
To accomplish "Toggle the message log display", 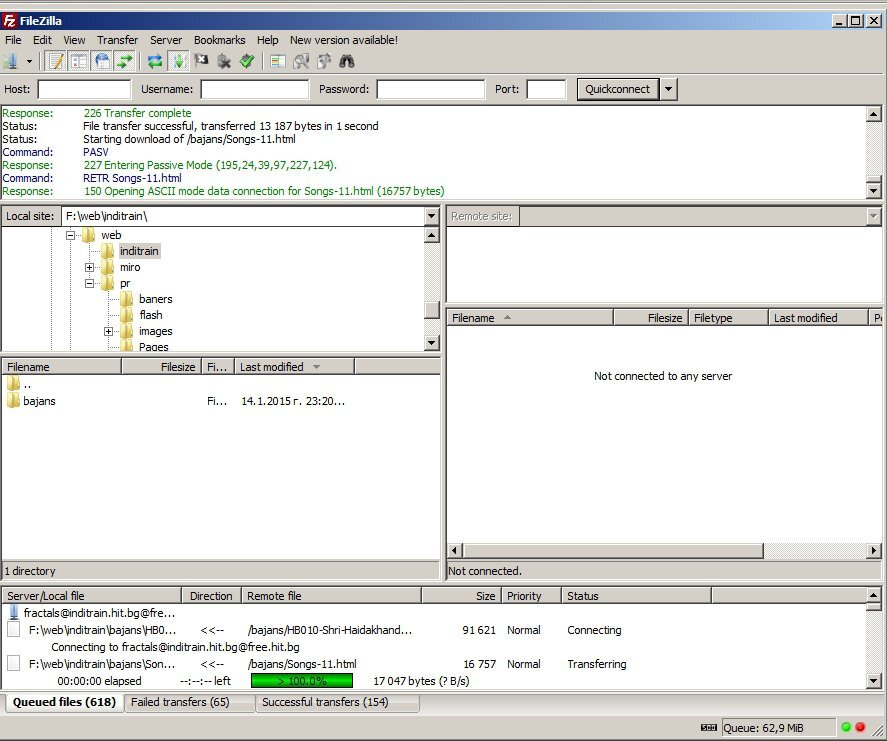I will (x=56, y=61).
